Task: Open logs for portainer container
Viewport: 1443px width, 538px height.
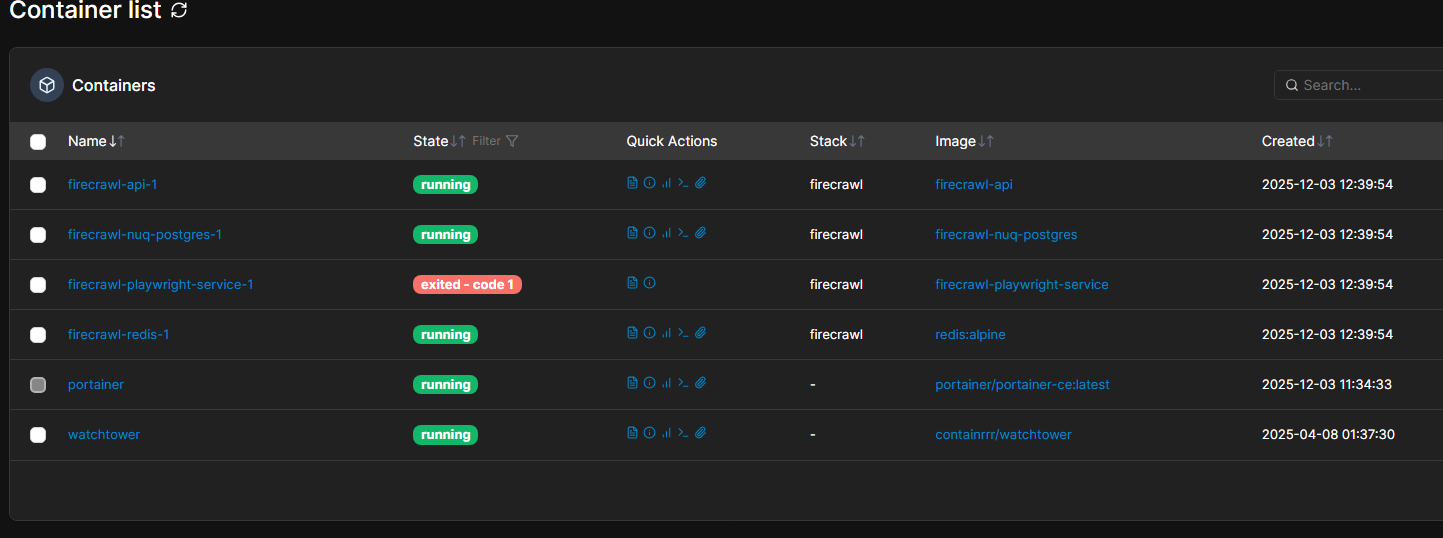Action: click(632, 383)
